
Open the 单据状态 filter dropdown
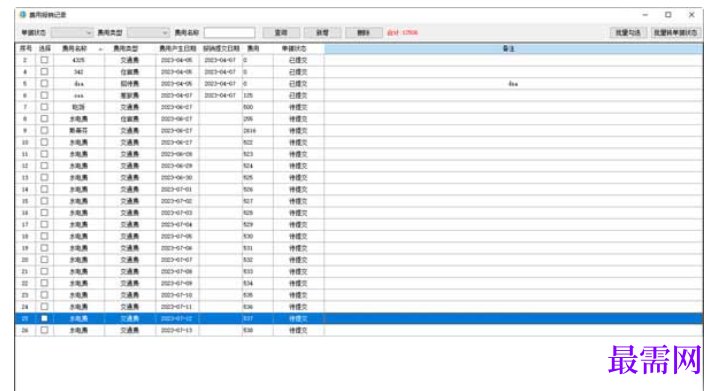point(72,33)
